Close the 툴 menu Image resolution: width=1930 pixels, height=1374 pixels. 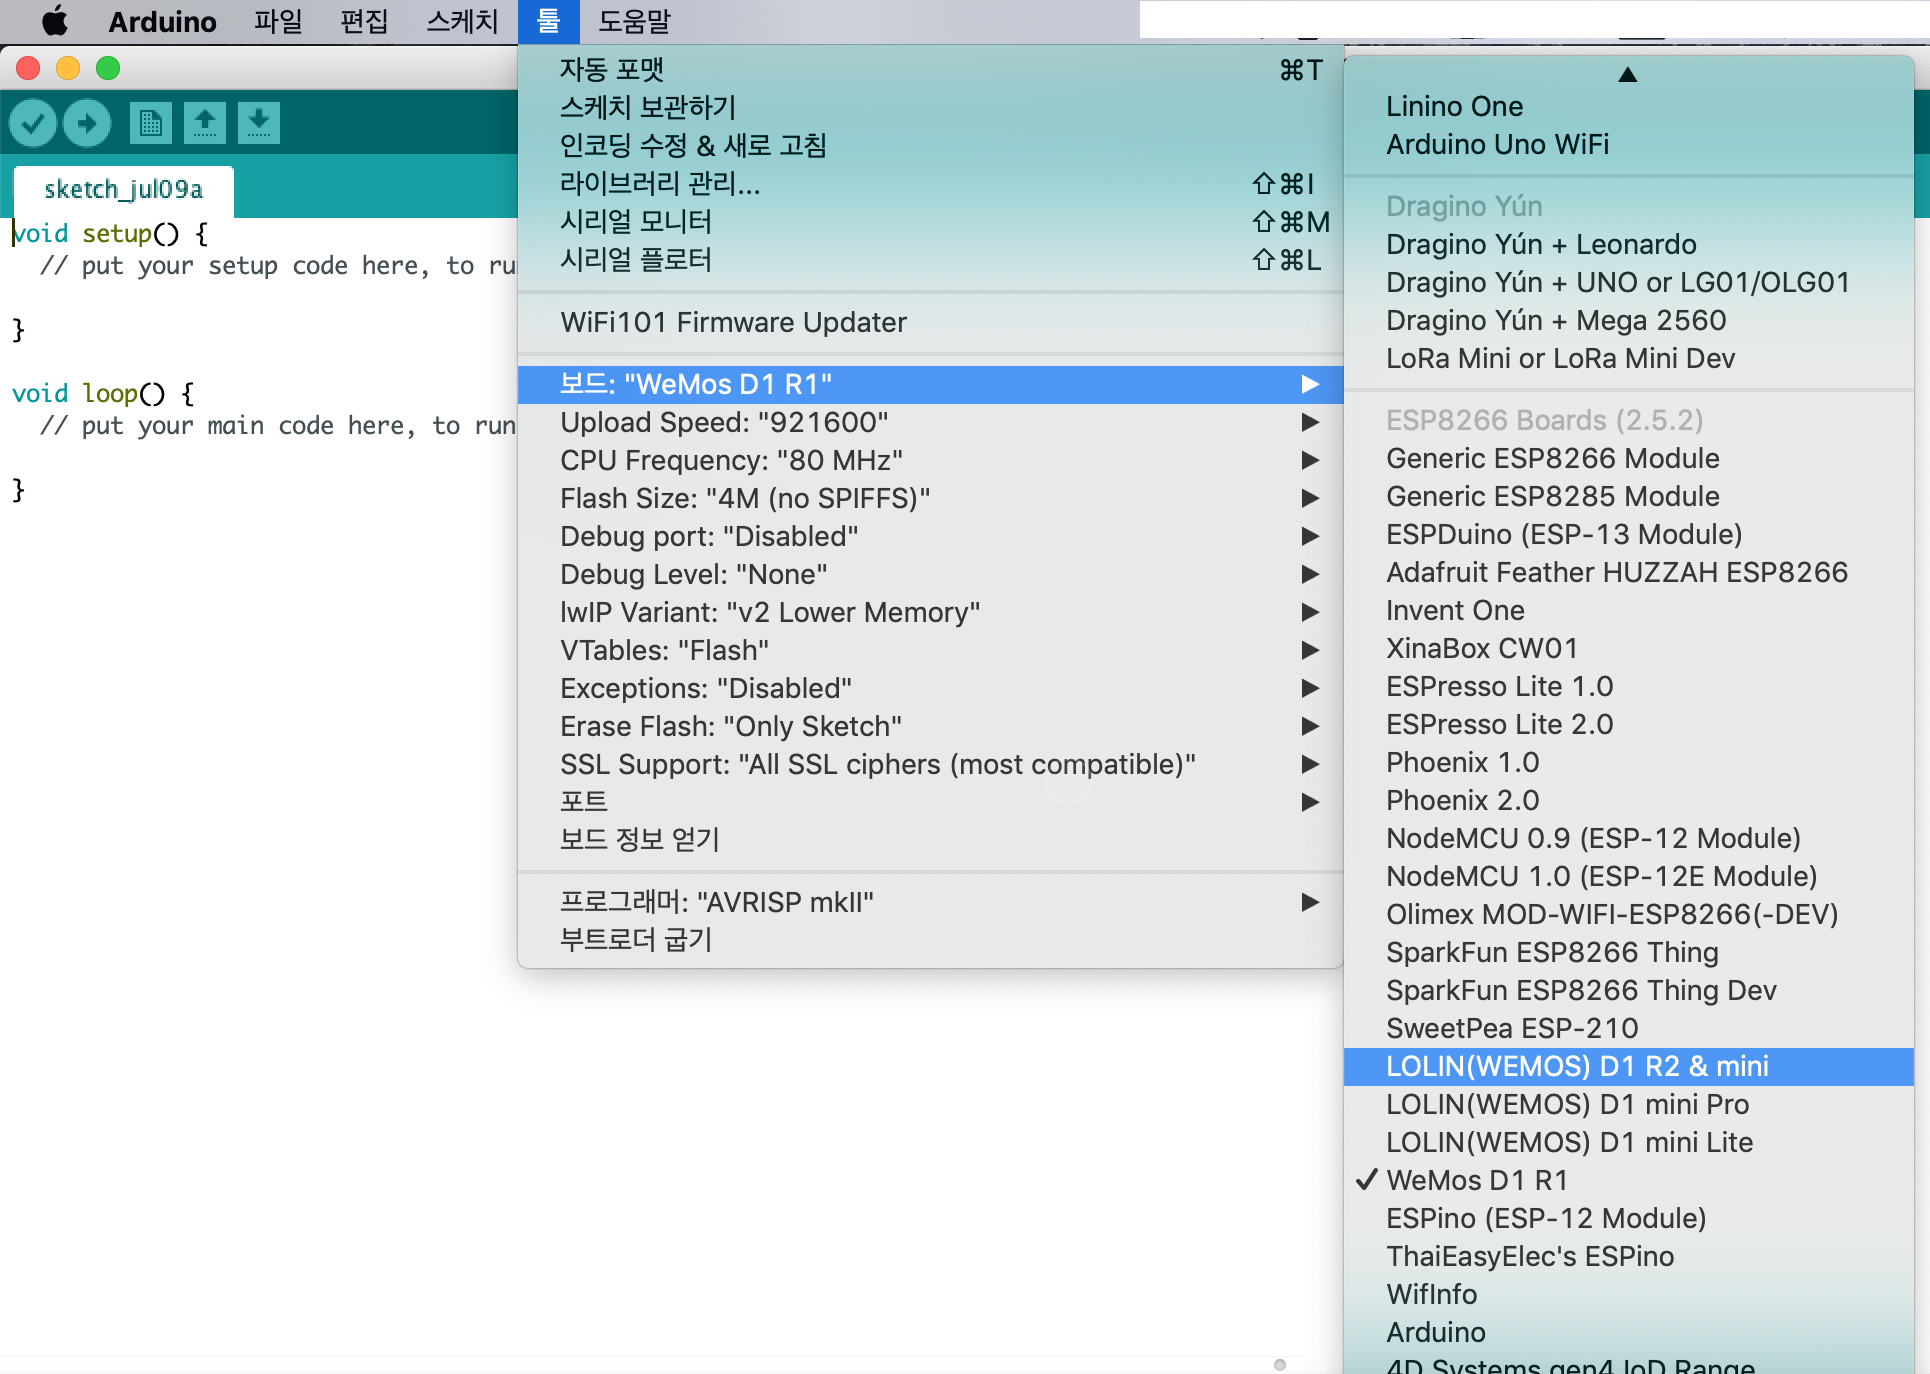click(x=548, y=21)
